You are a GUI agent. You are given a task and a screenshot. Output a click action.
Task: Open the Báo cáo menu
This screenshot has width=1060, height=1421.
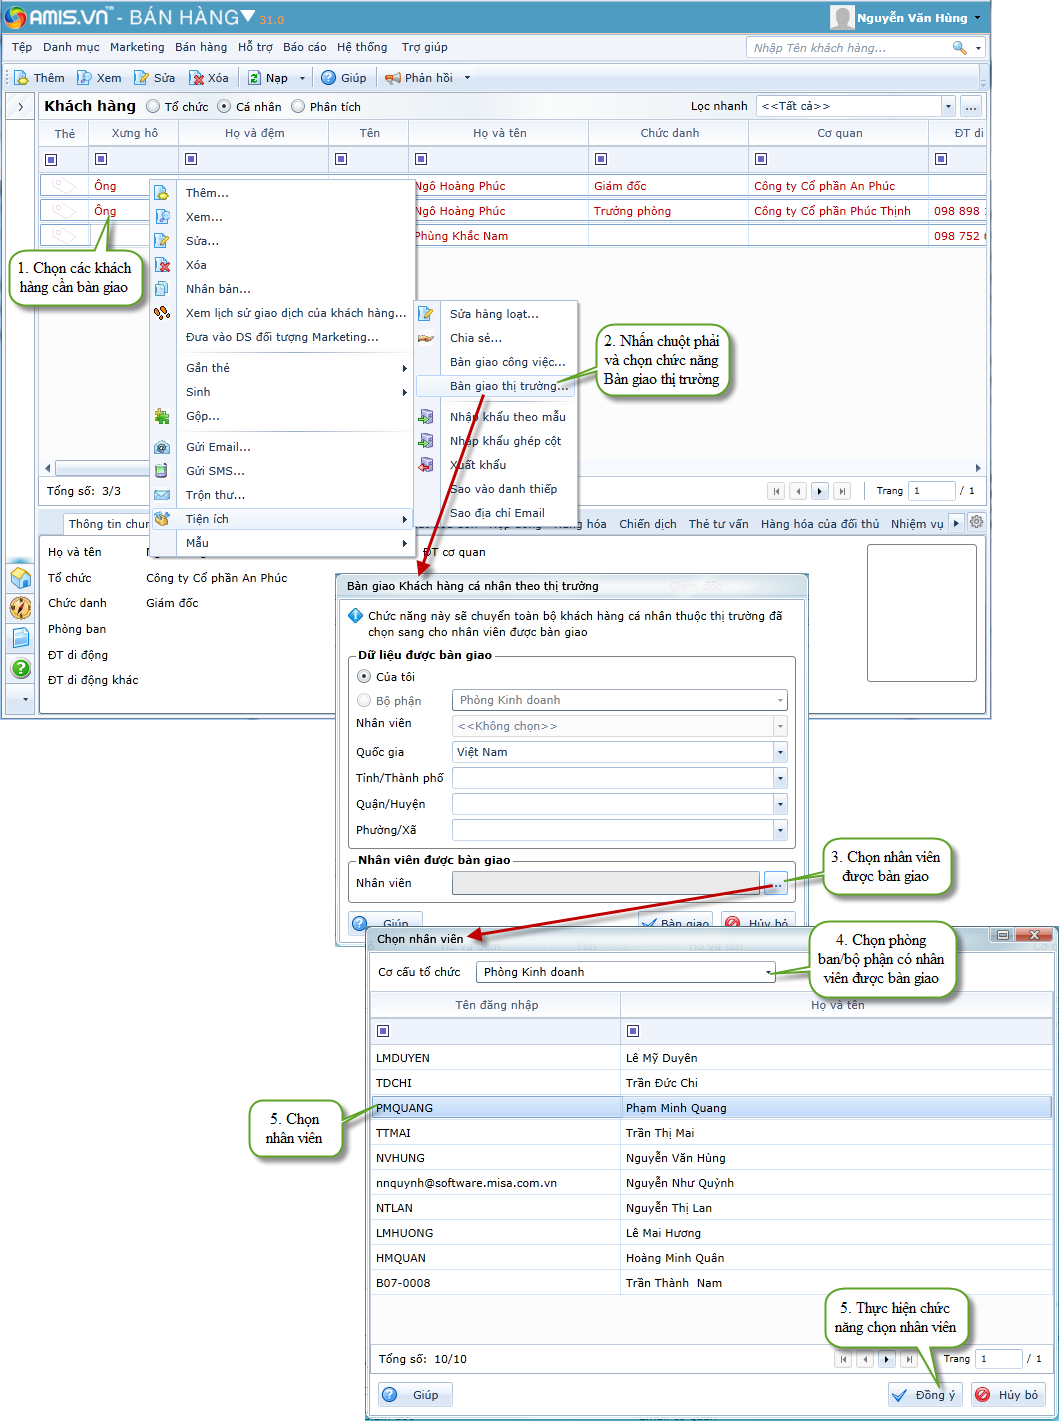(304, 47)
